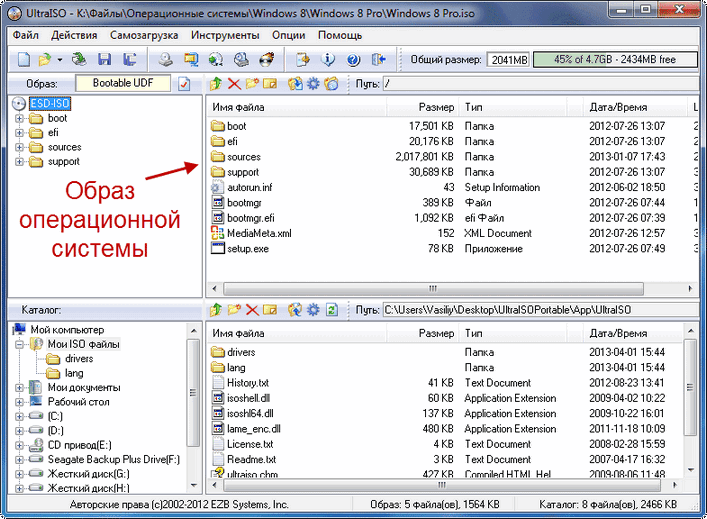Expand the sources folder in image tree

coord(19,147)
